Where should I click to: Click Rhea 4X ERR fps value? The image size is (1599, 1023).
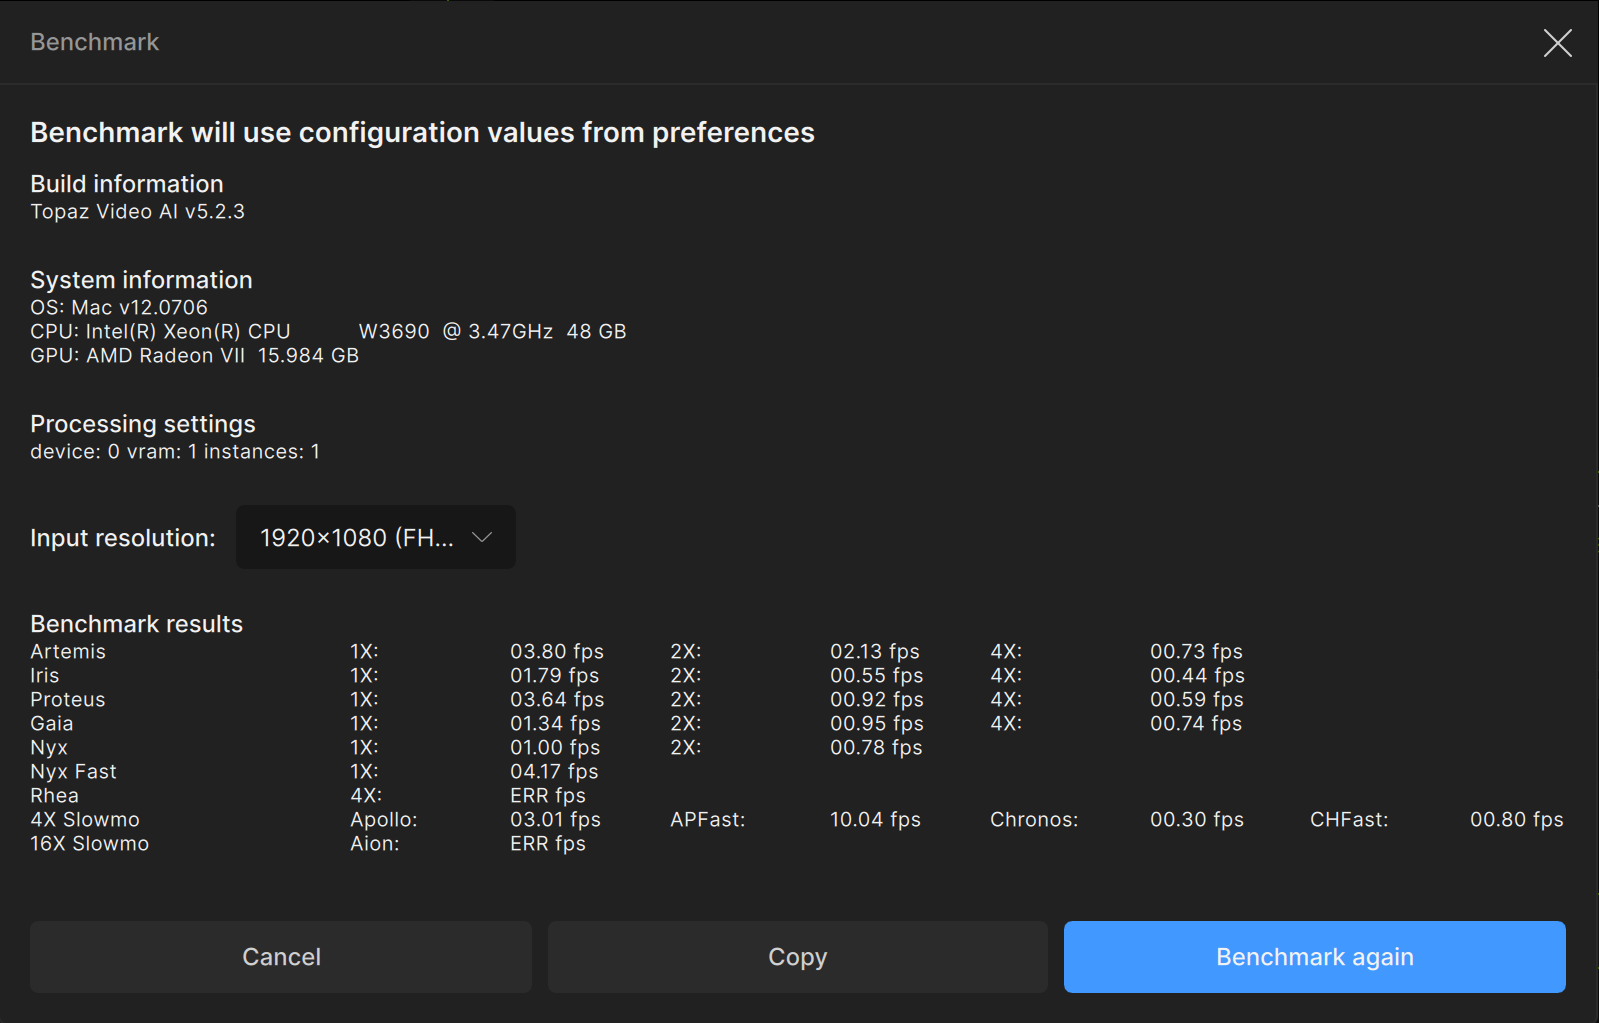pyautogui.click(x=548, y=796)
